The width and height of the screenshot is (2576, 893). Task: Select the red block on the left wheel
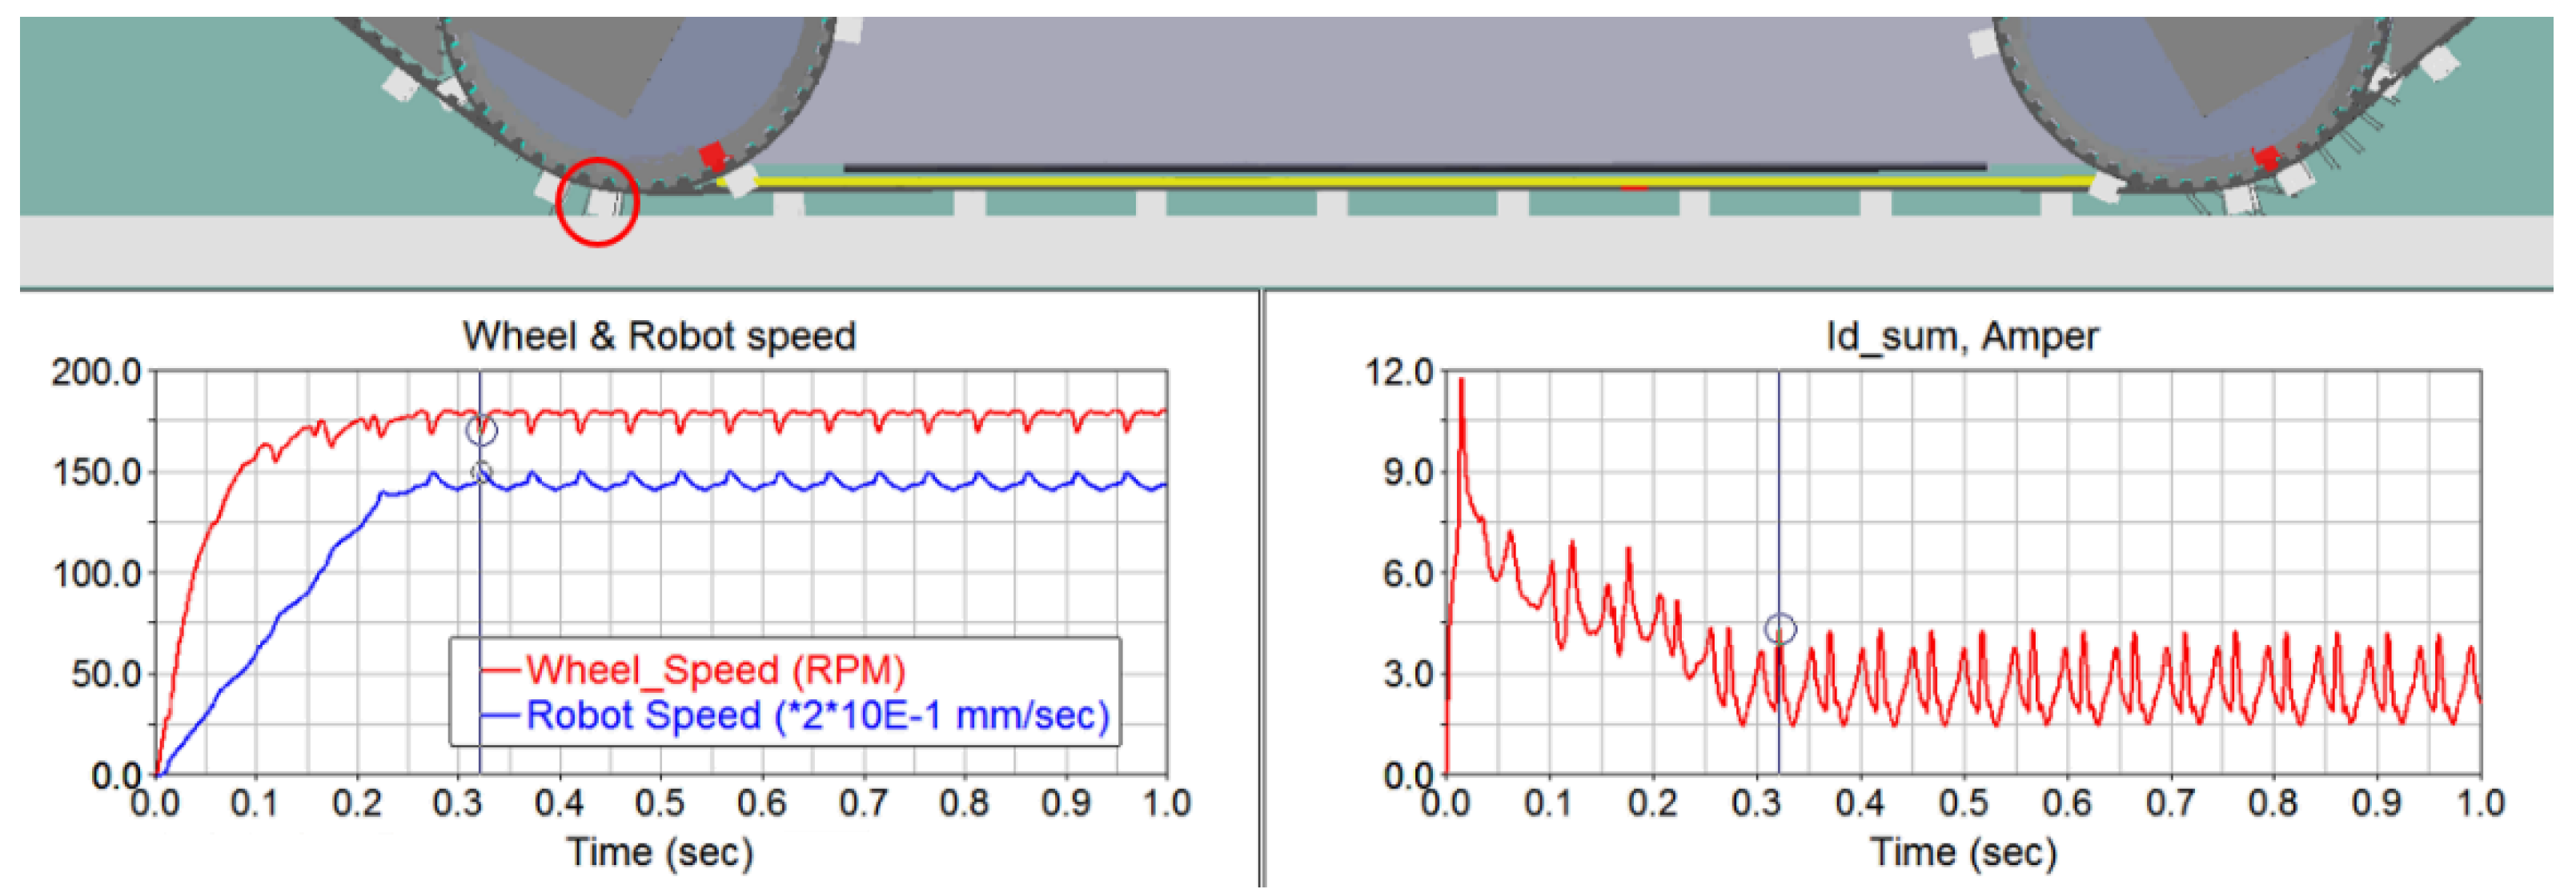pos(712,156)
